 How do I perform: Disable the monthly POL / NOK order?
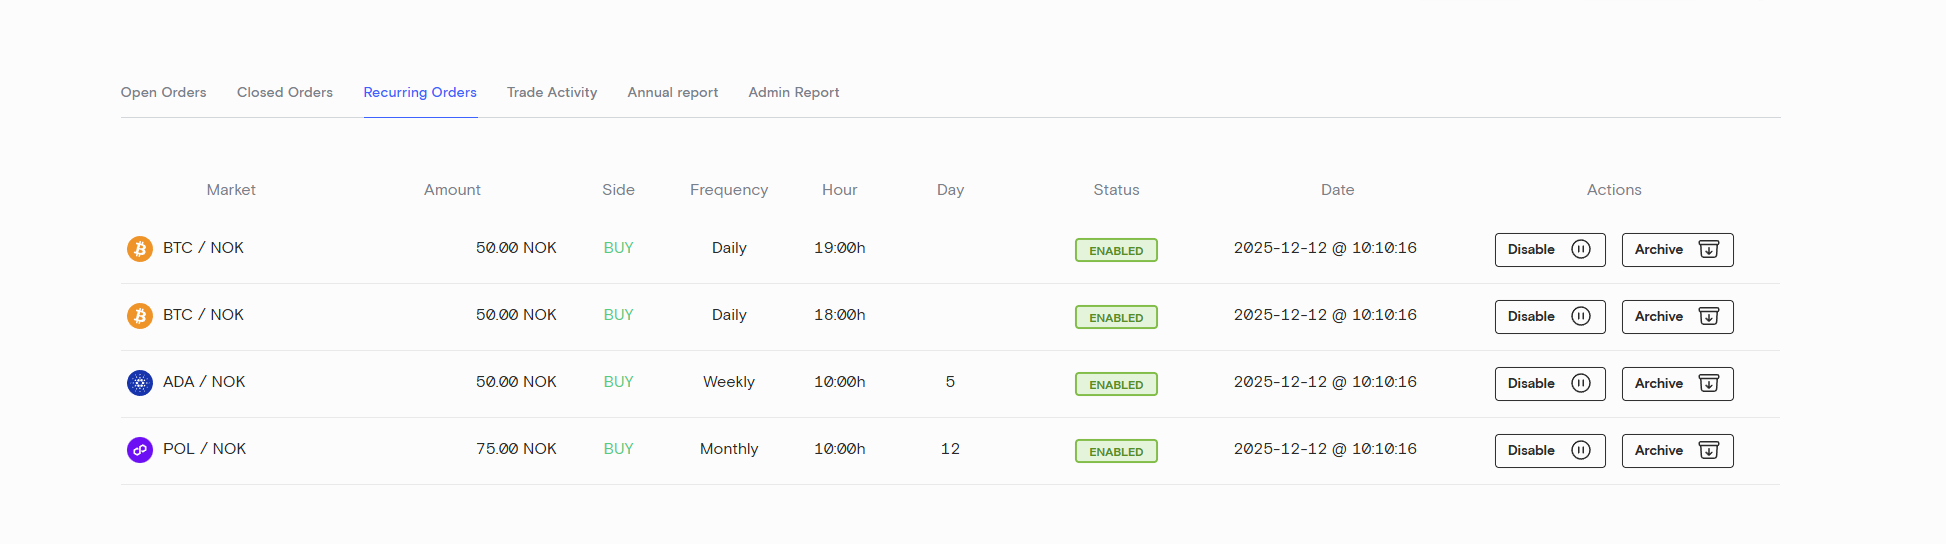(1550, 451)
